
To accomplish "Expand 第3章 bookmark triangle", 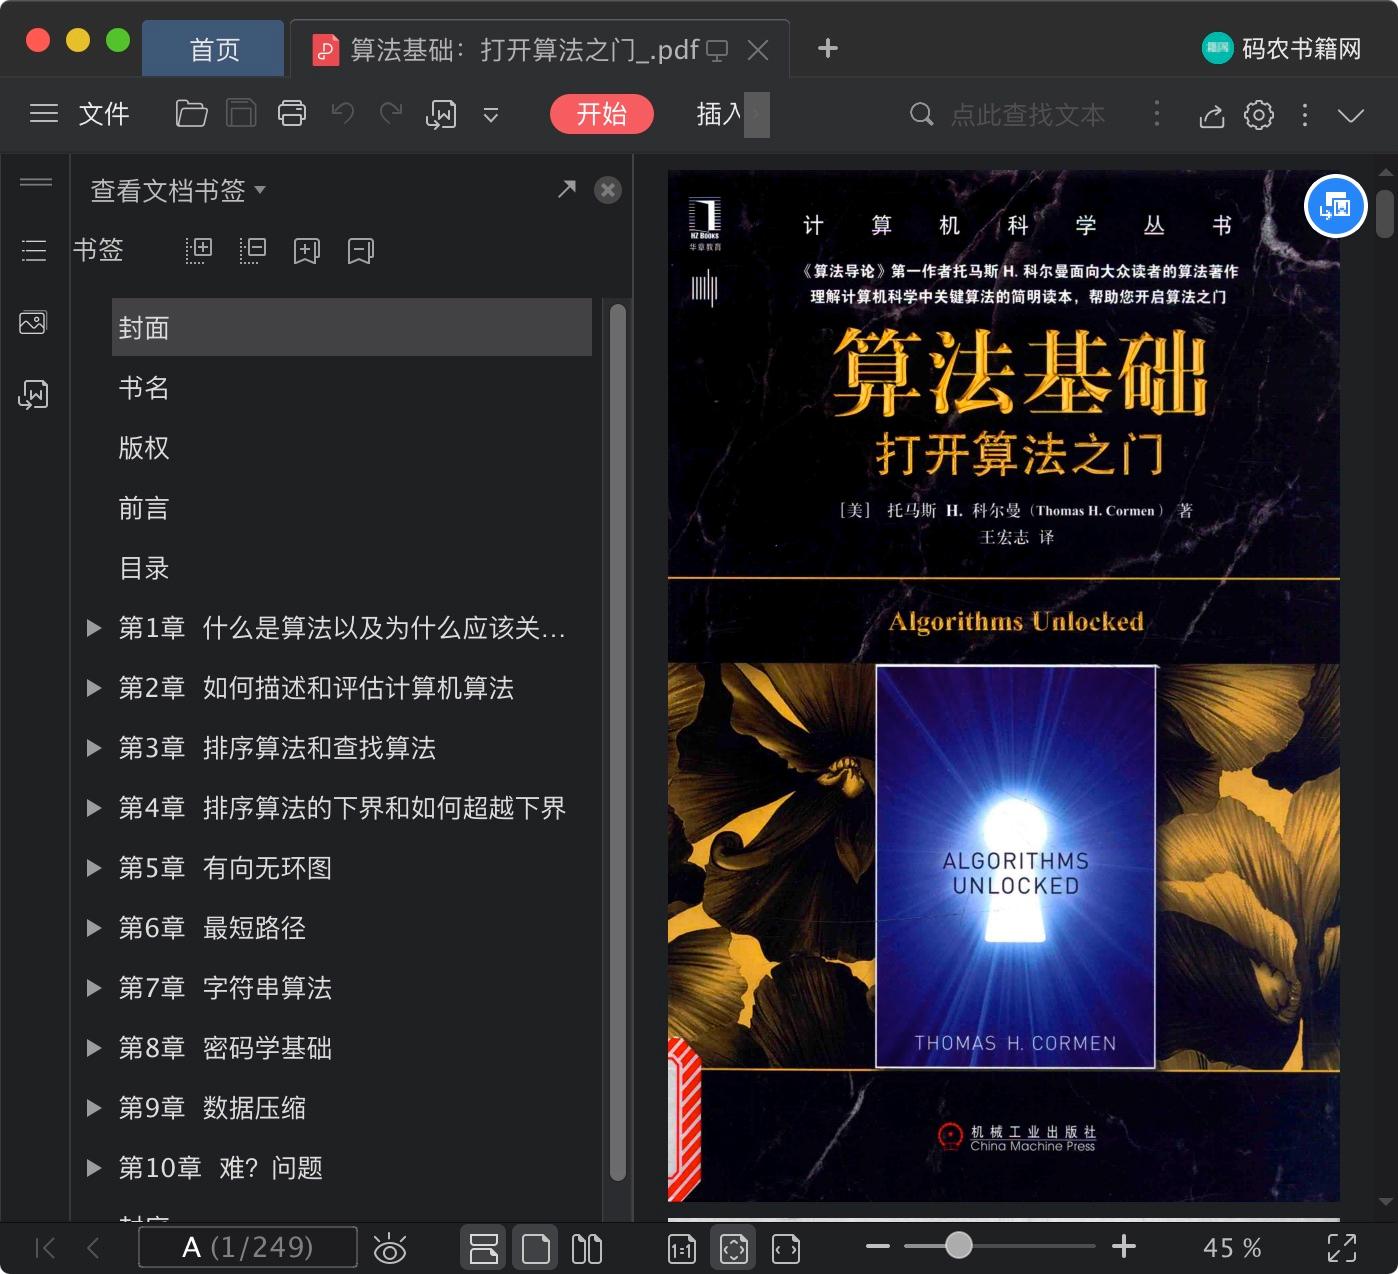I will (x=94, y=748).
